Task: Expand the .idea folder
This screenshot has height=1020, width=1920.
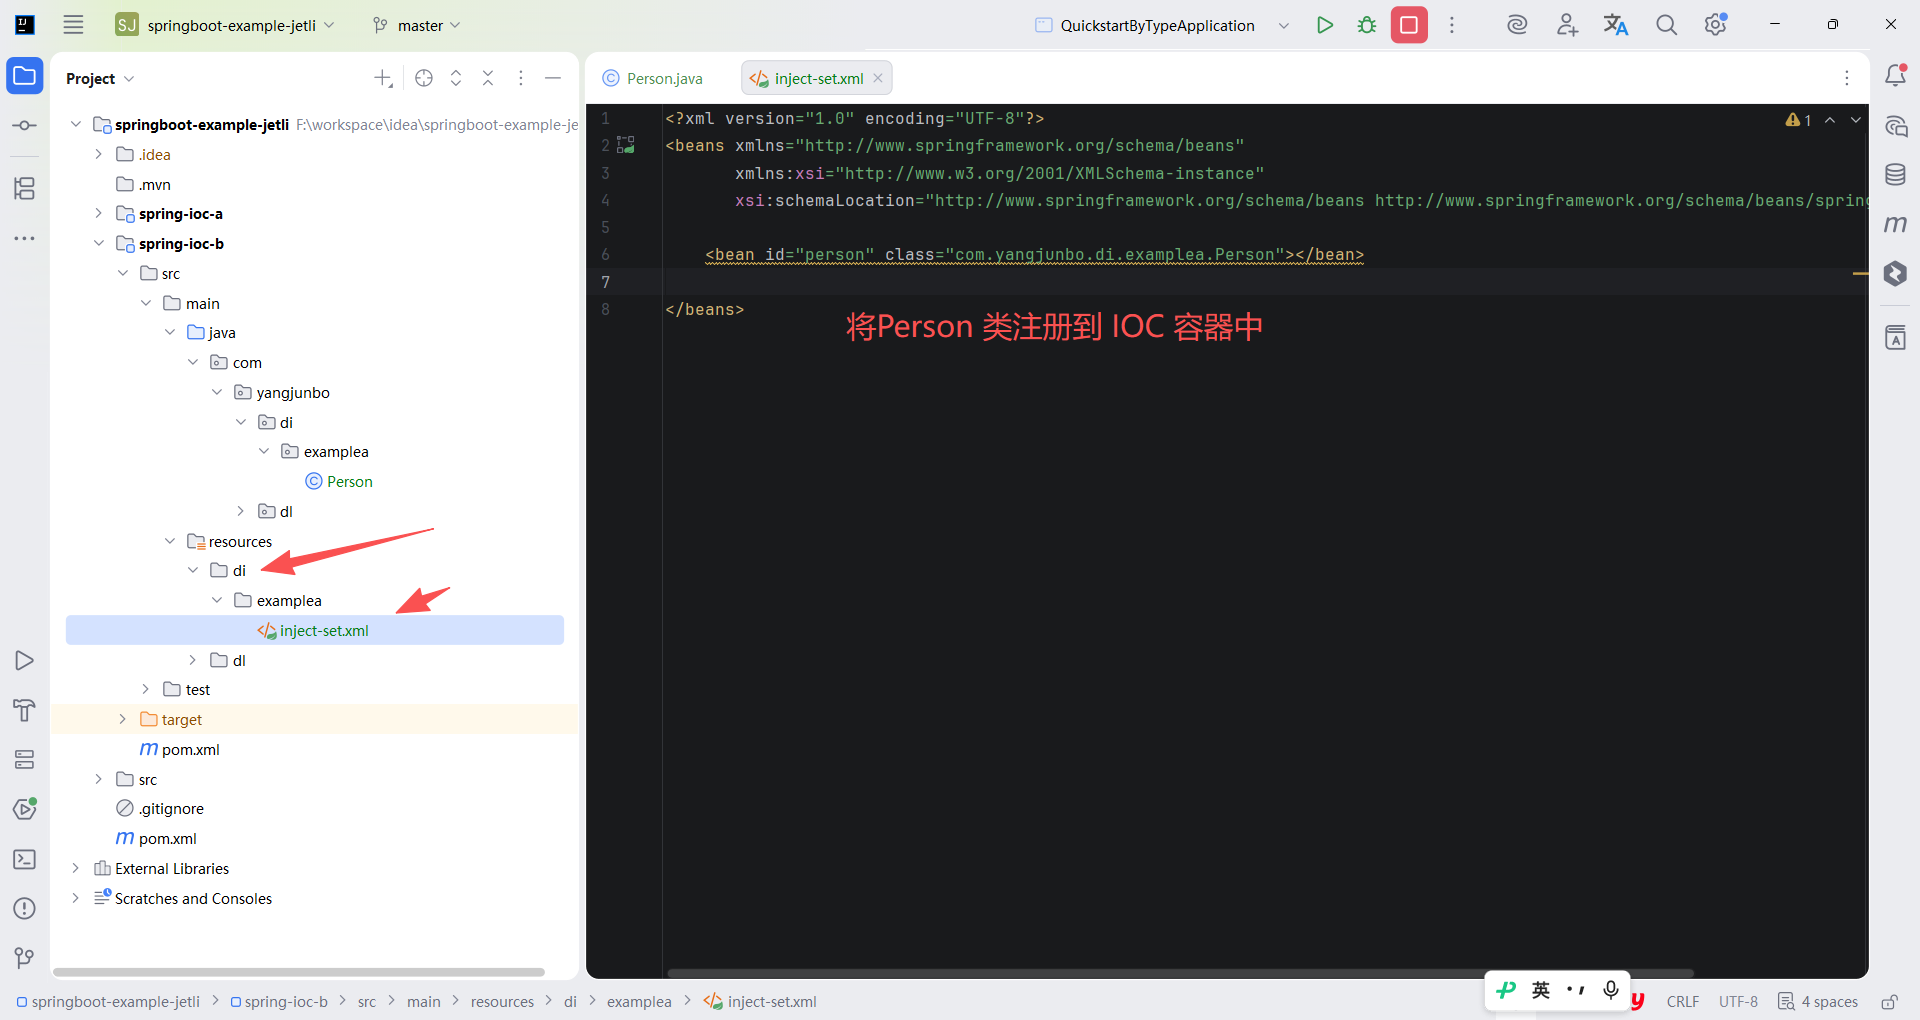Action: [98, 154]
